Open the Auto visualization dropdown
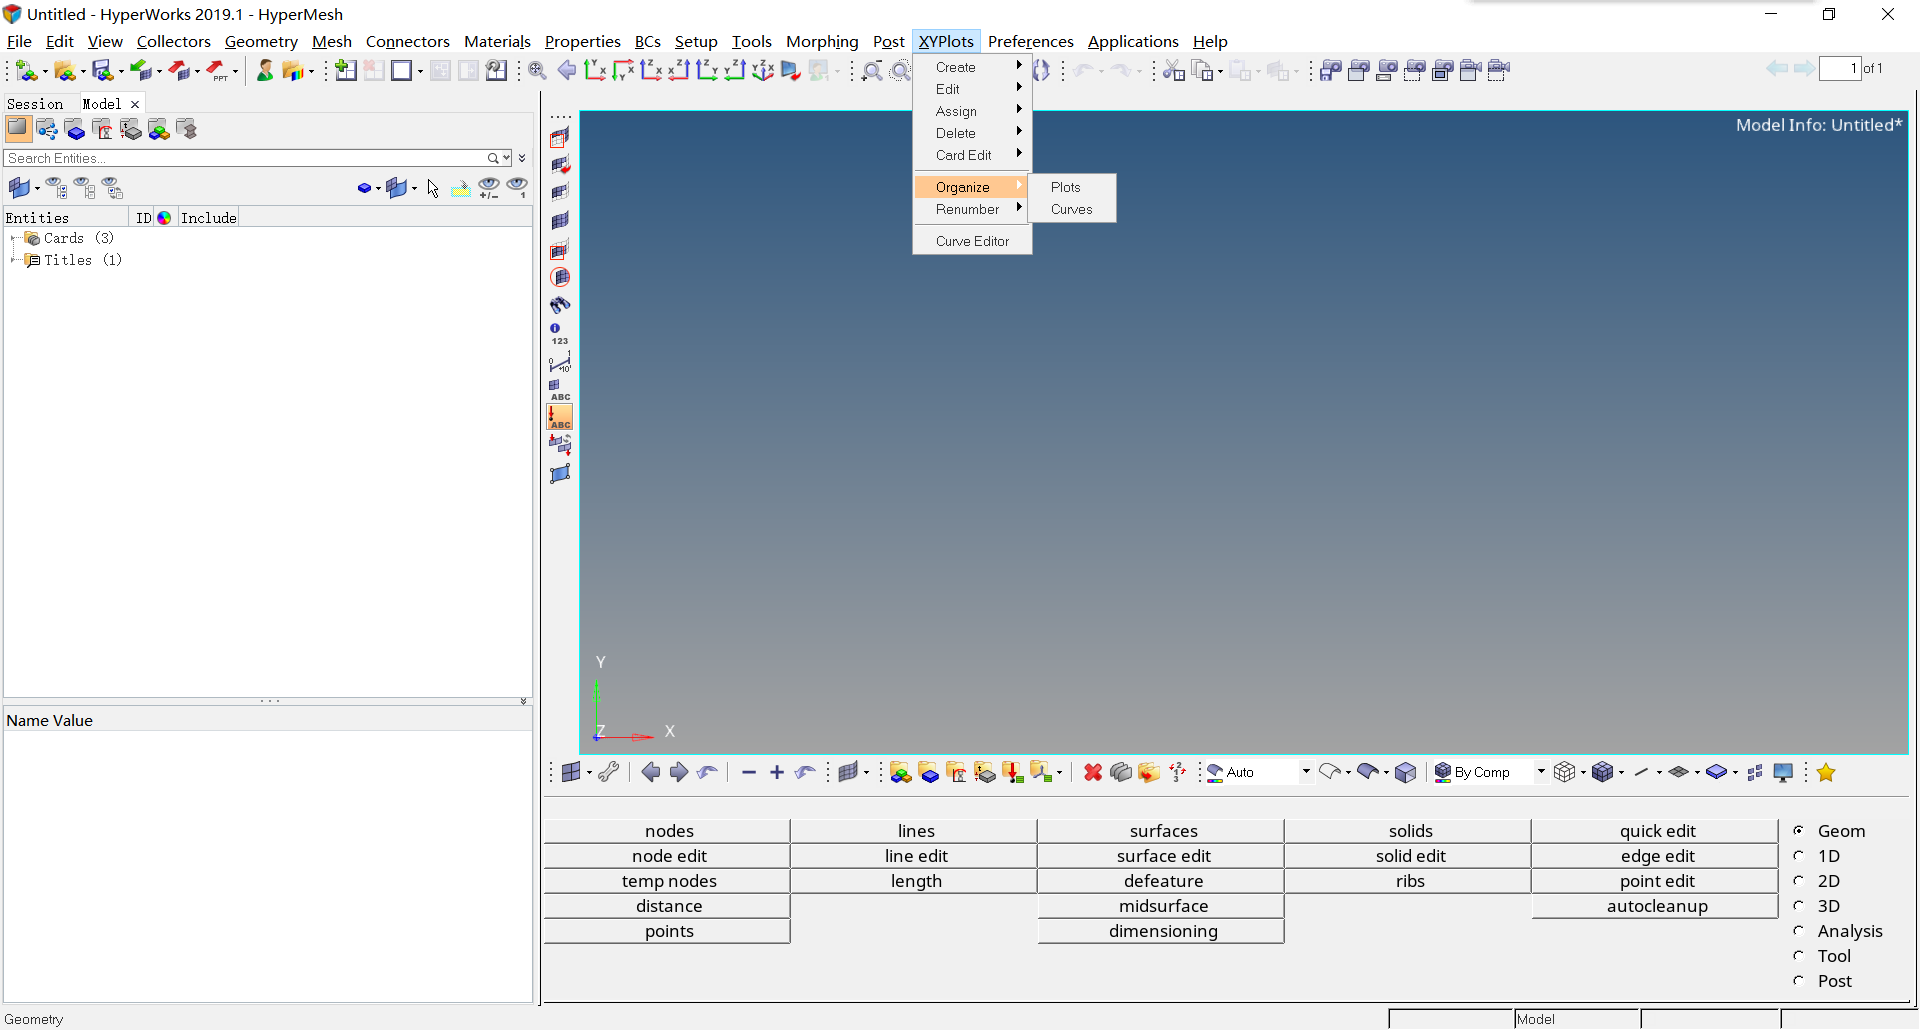The width and height of the screenshot is (1920, 1030). [1305, 772]
